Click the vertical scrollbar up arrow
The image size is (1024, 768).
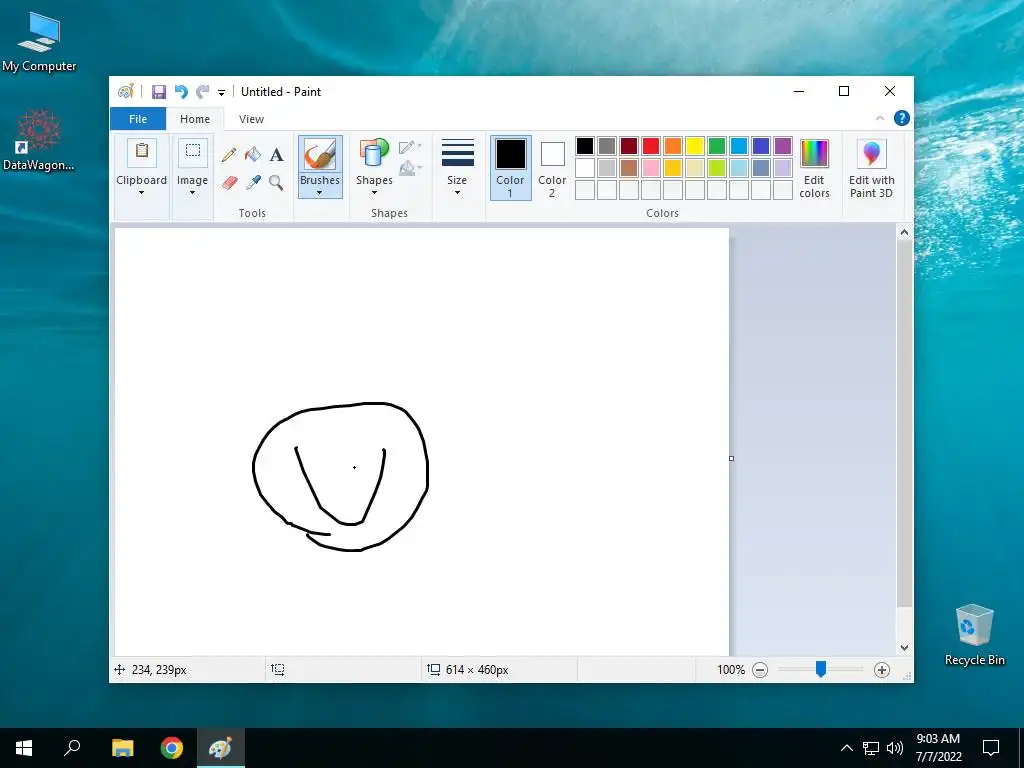904,232
